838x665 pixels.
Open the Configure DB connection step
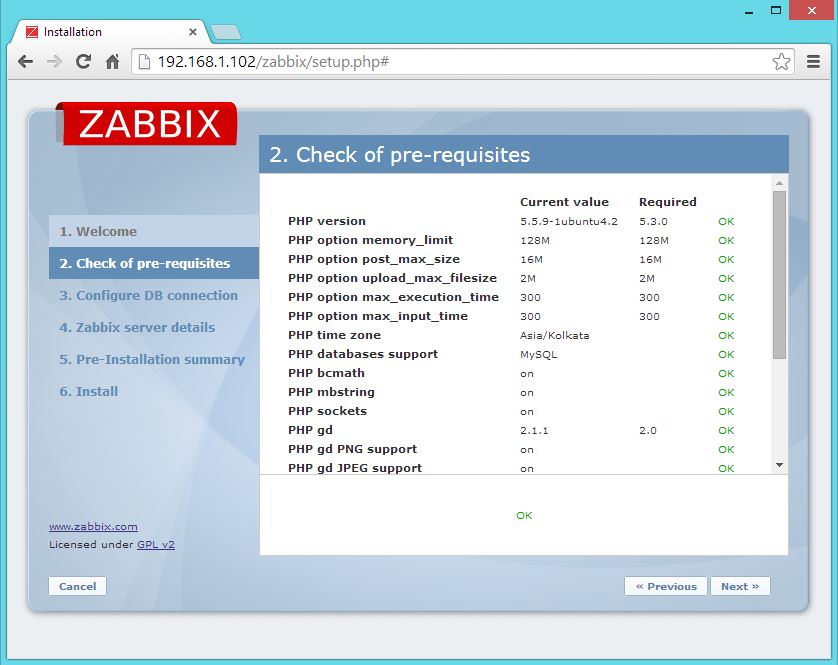pyautogui.click(x=146, y=296)
